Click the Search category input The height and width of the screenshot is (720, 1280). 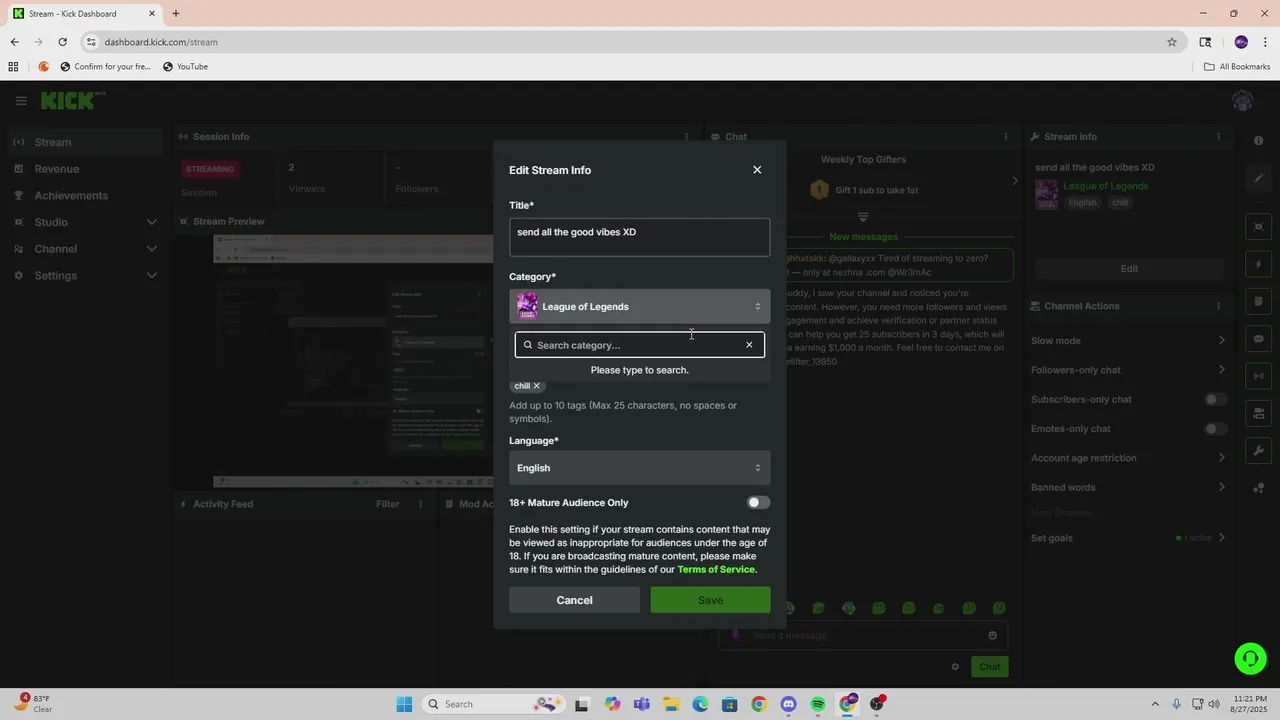(638, 345)
